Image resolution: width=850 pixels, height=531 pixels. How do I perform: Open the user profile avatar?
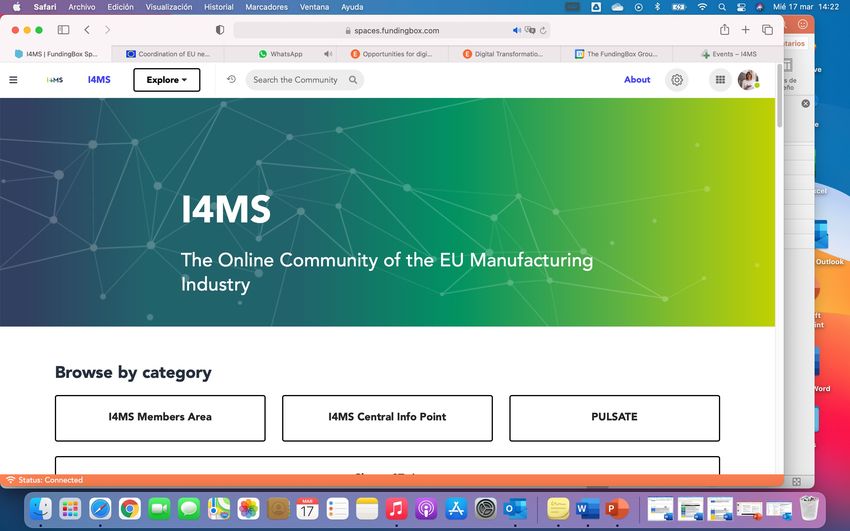click(x=748, y=80)
